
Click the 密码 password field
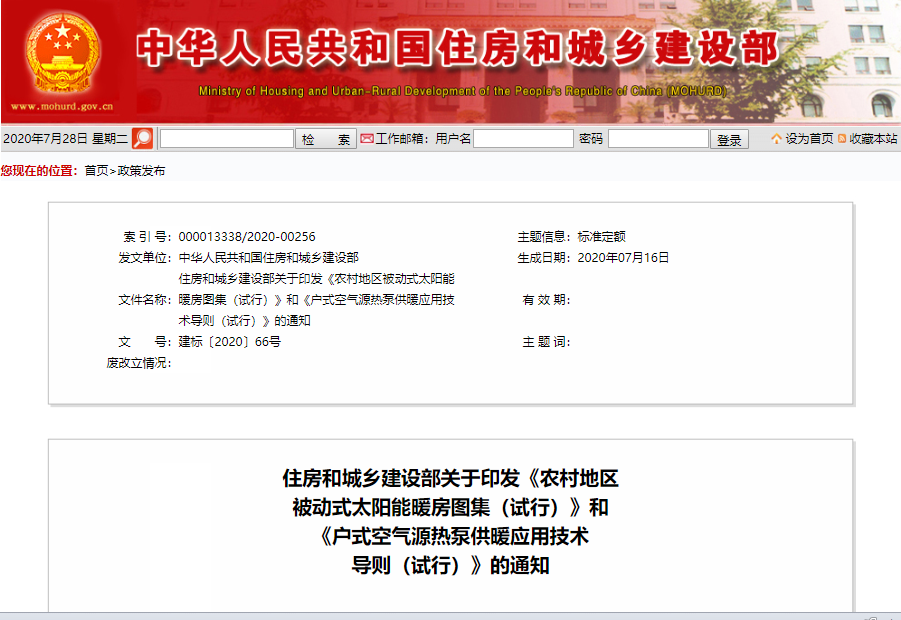tap(655, 138)
